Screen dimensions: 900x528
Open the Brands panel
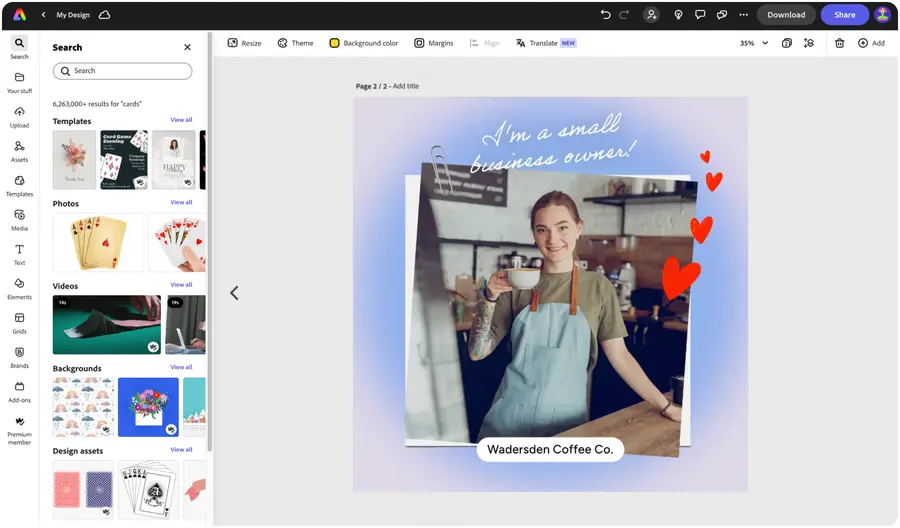pos(19,357)
